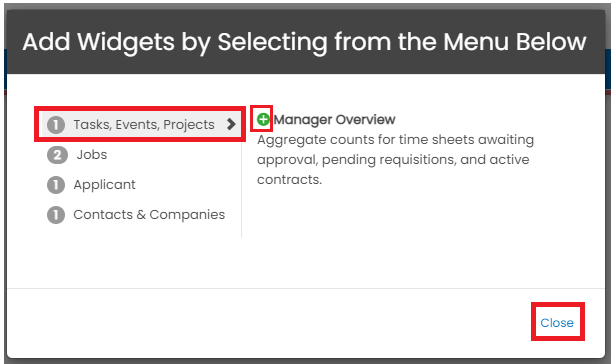Click the number 2 badge next to Jobs

57,155
